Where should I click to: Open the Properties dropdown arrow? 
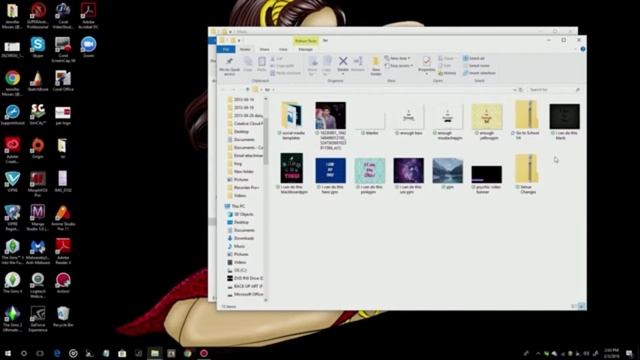pos(426,74)
